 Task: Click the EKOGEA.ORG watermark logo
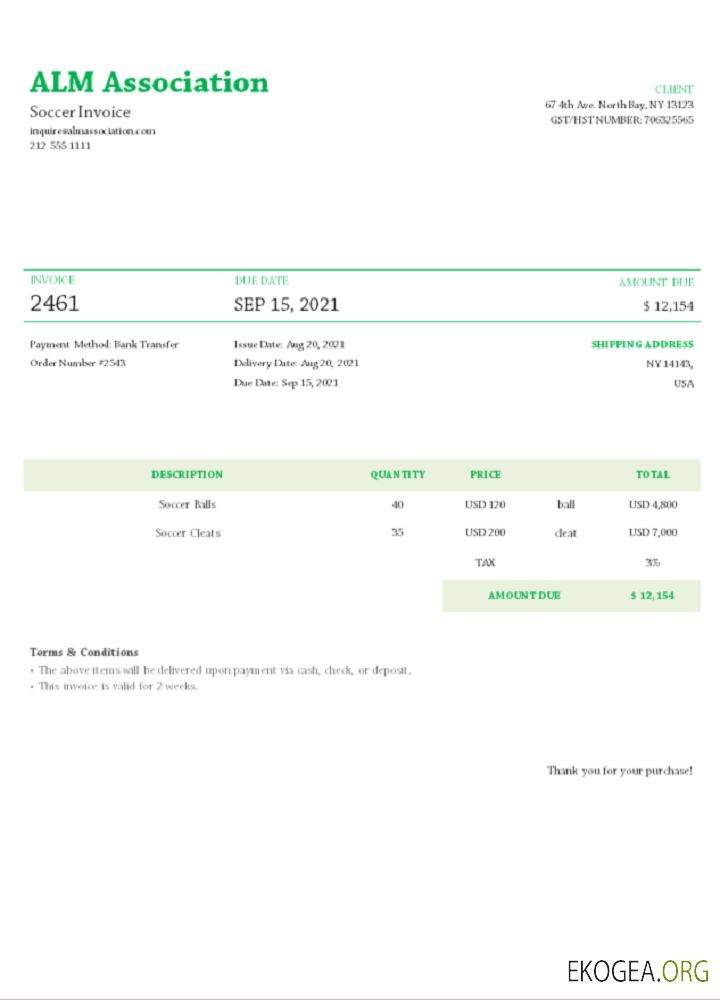(637, 970)
